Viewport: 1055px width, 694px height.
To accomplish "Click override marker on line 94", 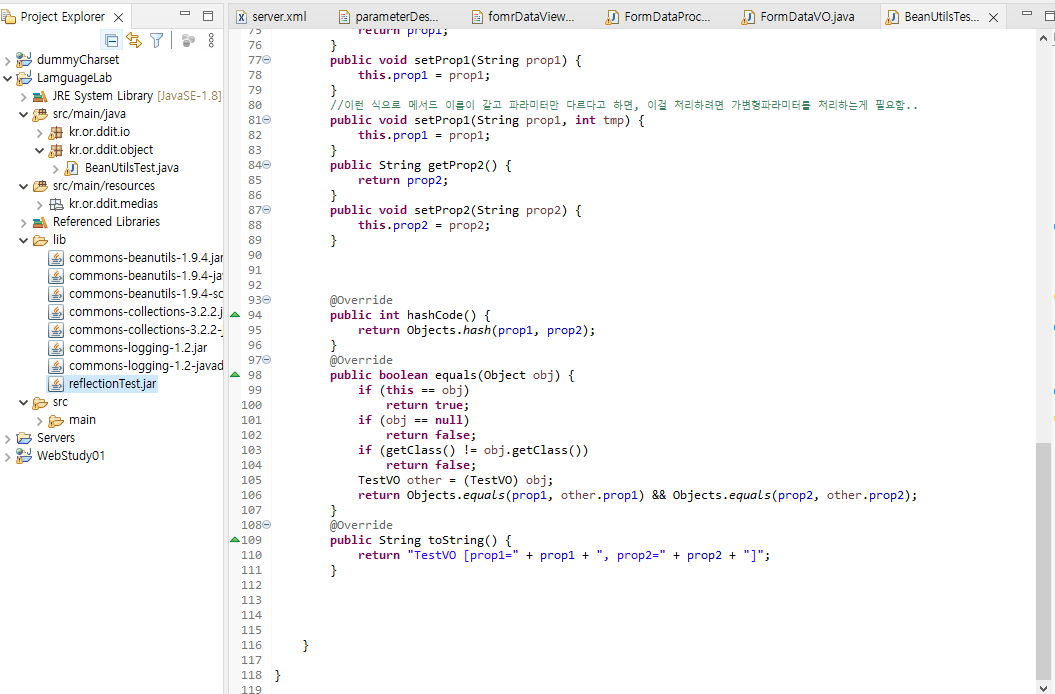I will (235, 314).
